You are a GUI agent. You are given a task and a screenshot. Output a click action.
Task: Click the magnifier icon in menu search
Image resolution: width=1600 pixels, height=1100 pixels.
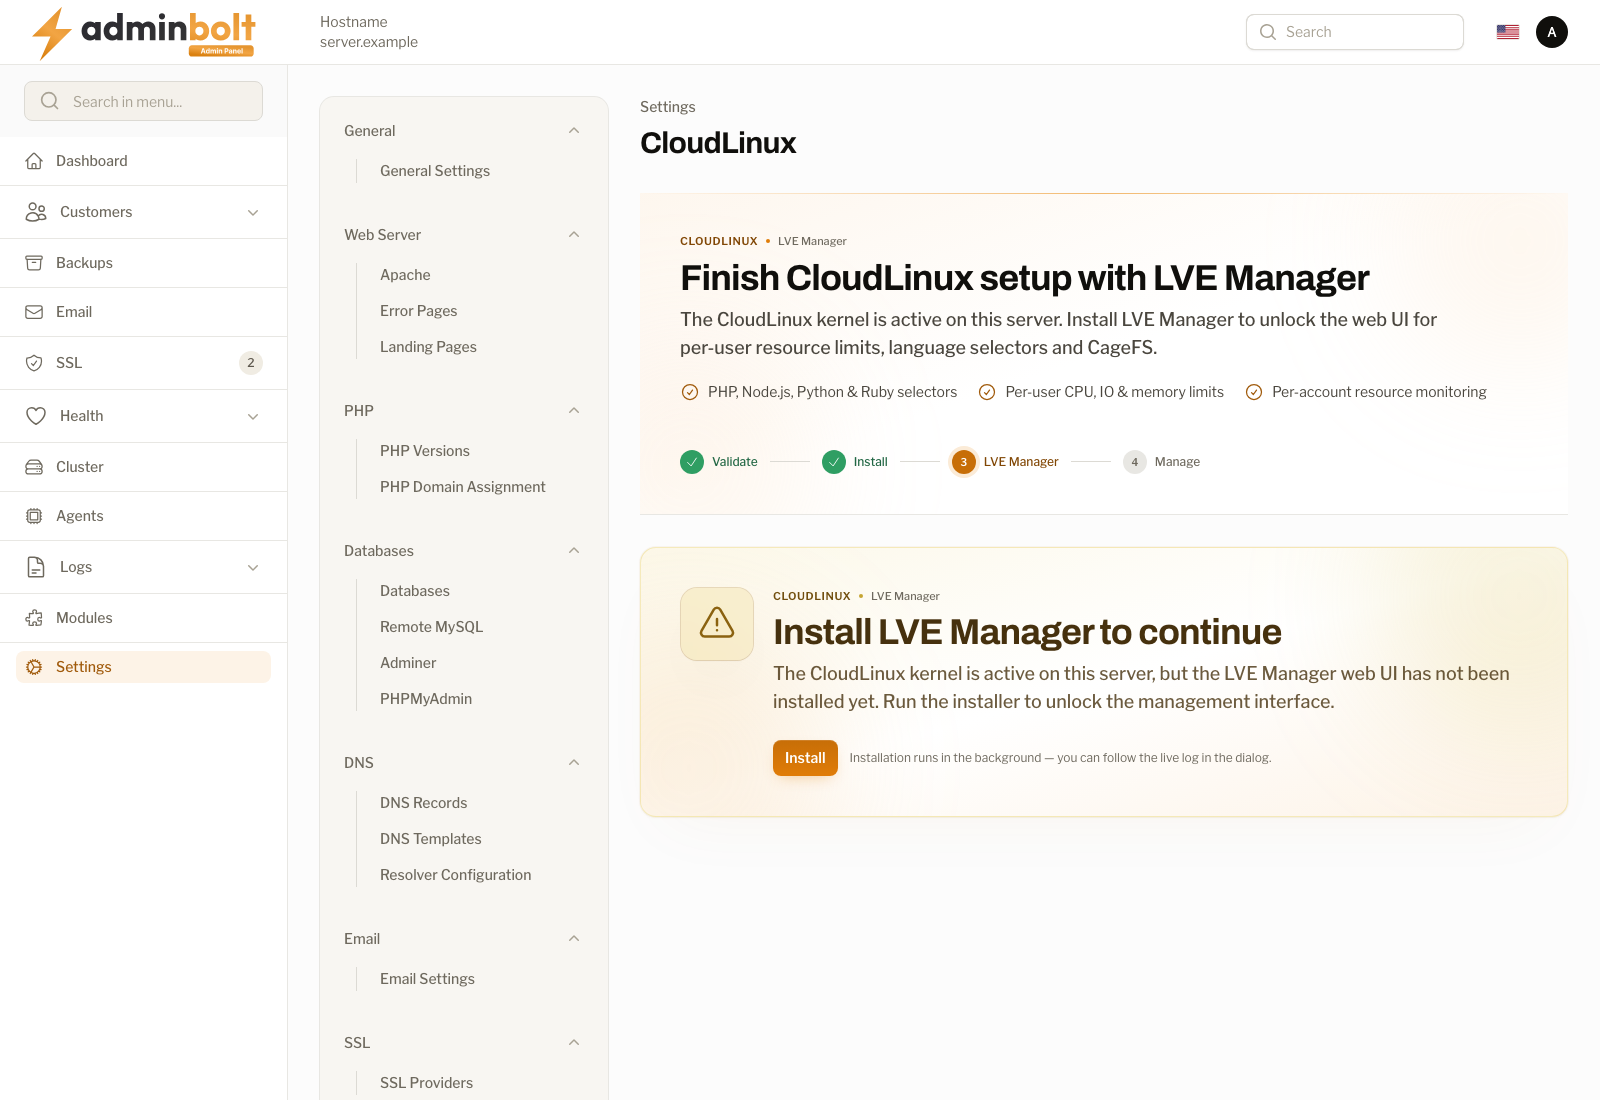point(50,101)
